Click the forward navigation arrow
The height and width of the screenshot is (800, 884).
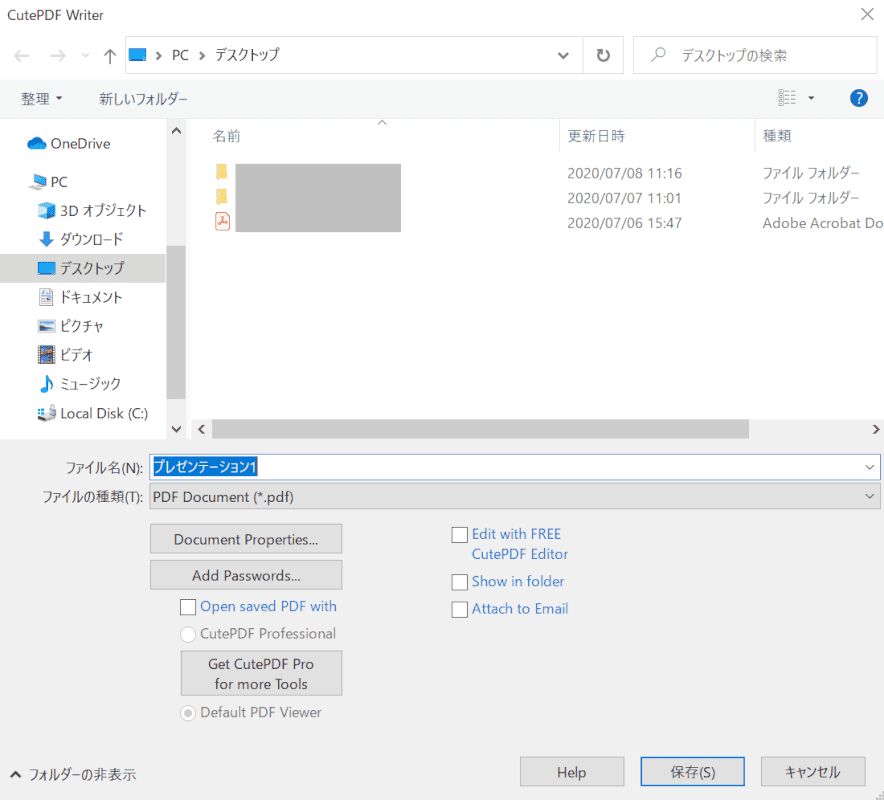coord(58,55)
